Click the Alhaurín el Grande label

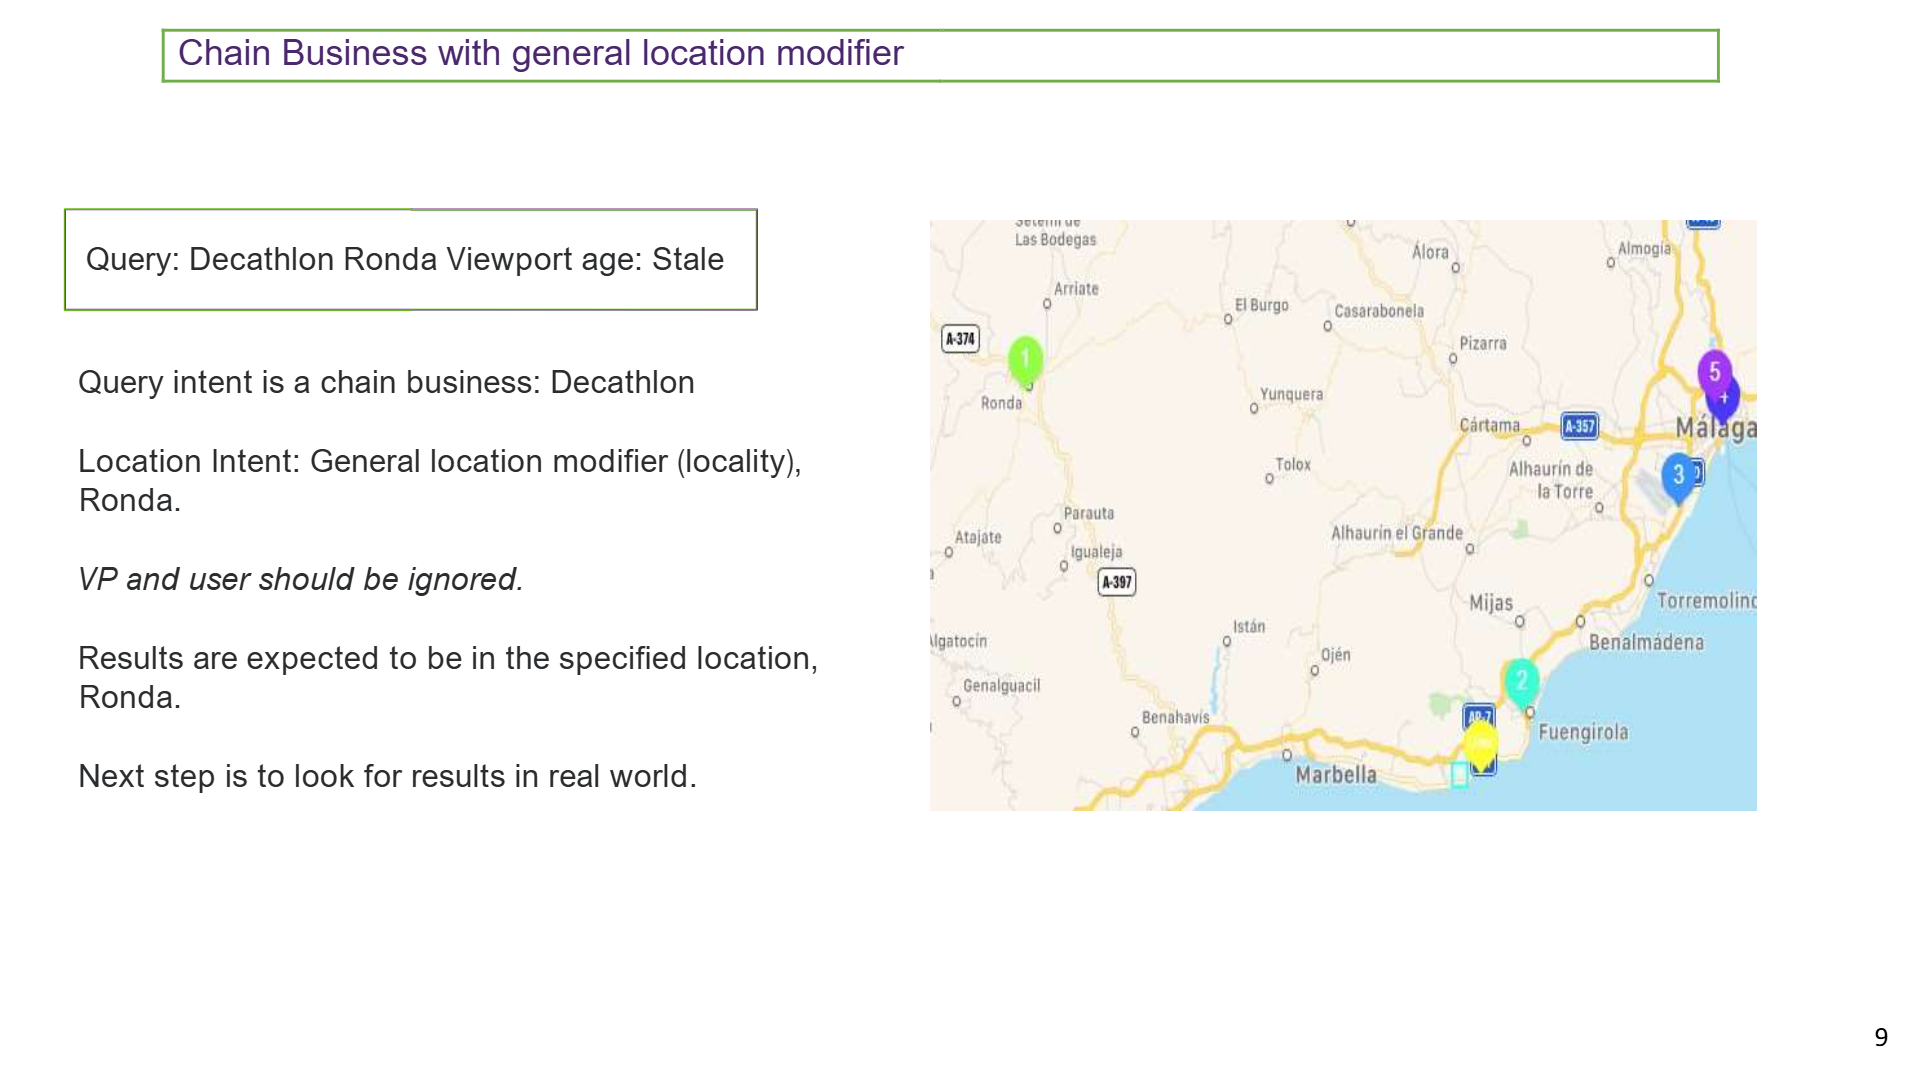coord(1397,533)
